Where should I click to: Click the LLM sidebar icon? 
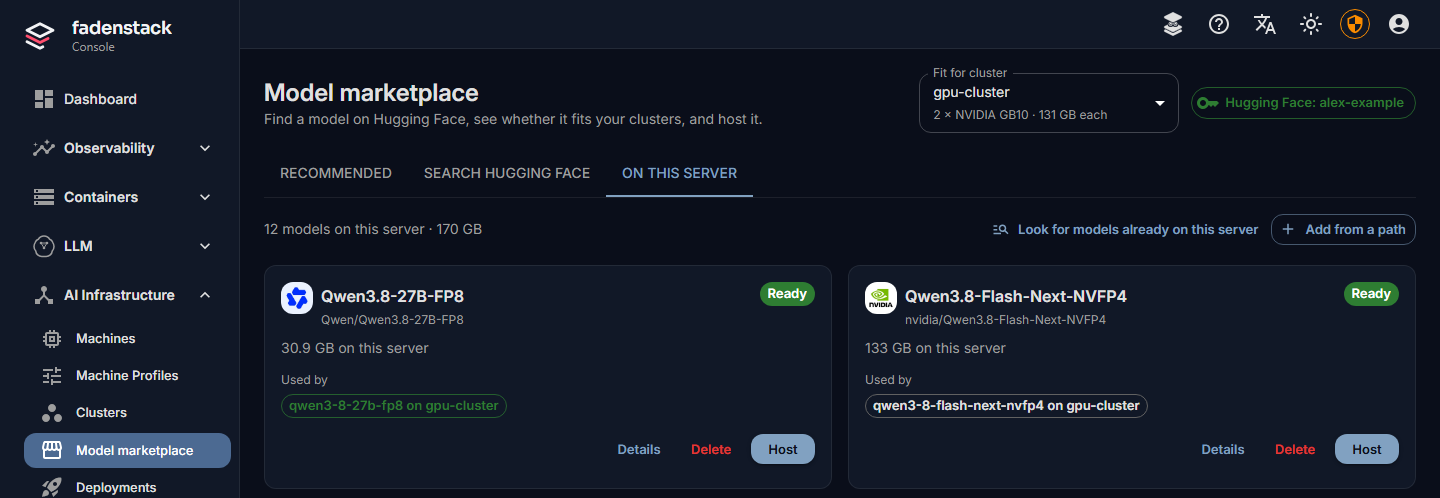click(x=43, y=246)
